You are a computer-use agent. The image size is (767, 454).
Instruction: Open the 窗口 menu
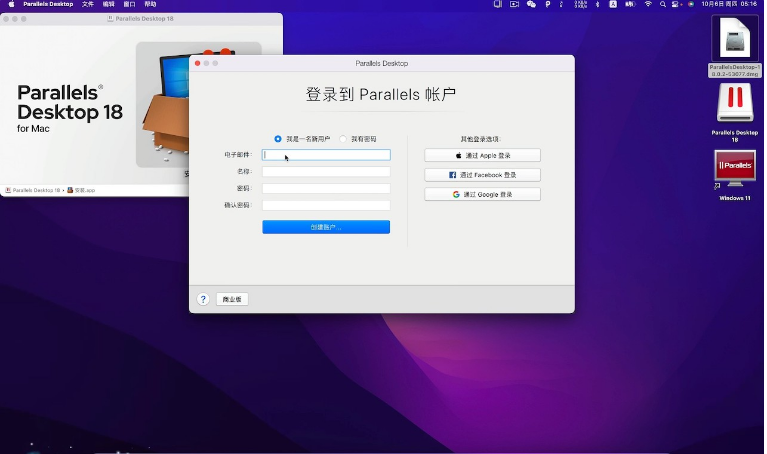coord(129,4)
